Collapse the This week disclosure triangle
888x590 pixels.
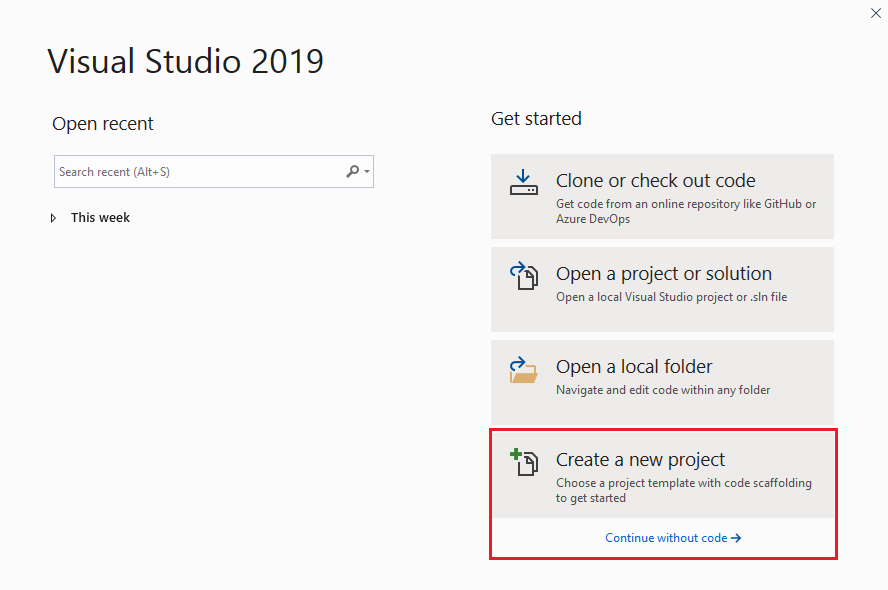point(53,217)
